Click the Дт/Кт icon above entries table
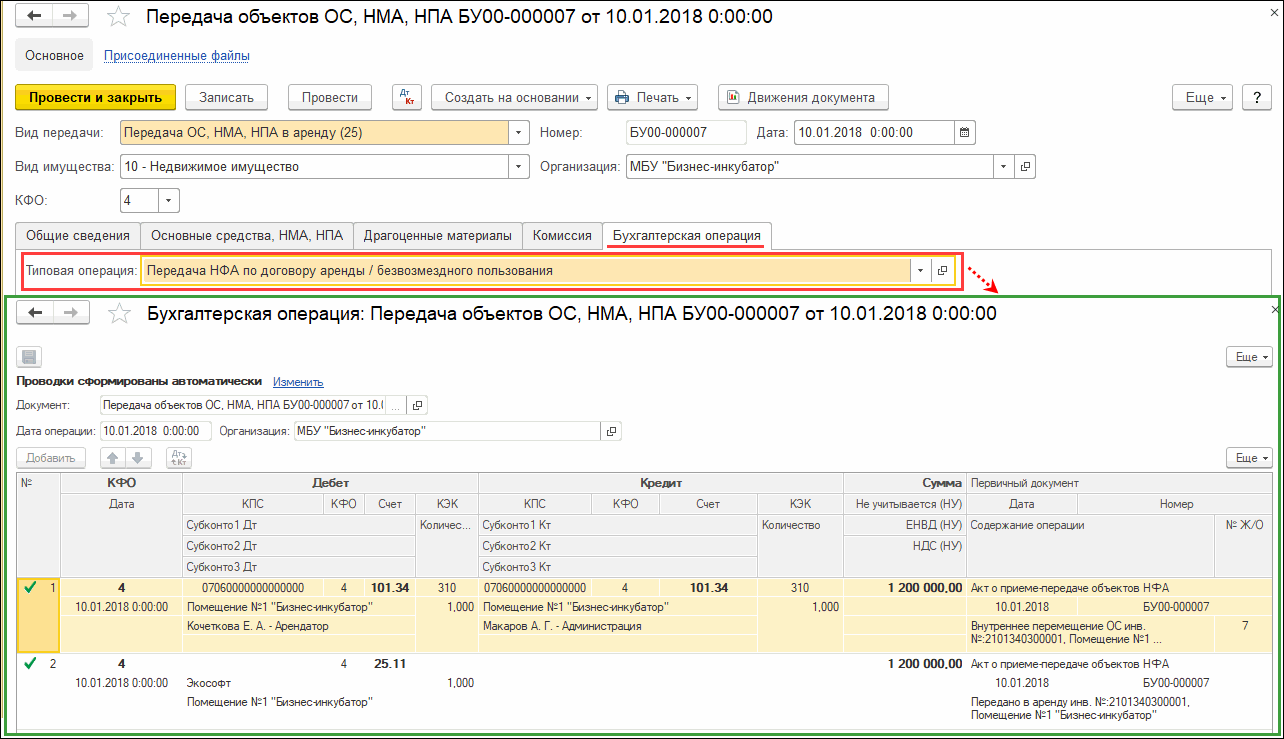The height and width of the screenshot is (739, 1284). pyautogui.click(x=178, y=458)
